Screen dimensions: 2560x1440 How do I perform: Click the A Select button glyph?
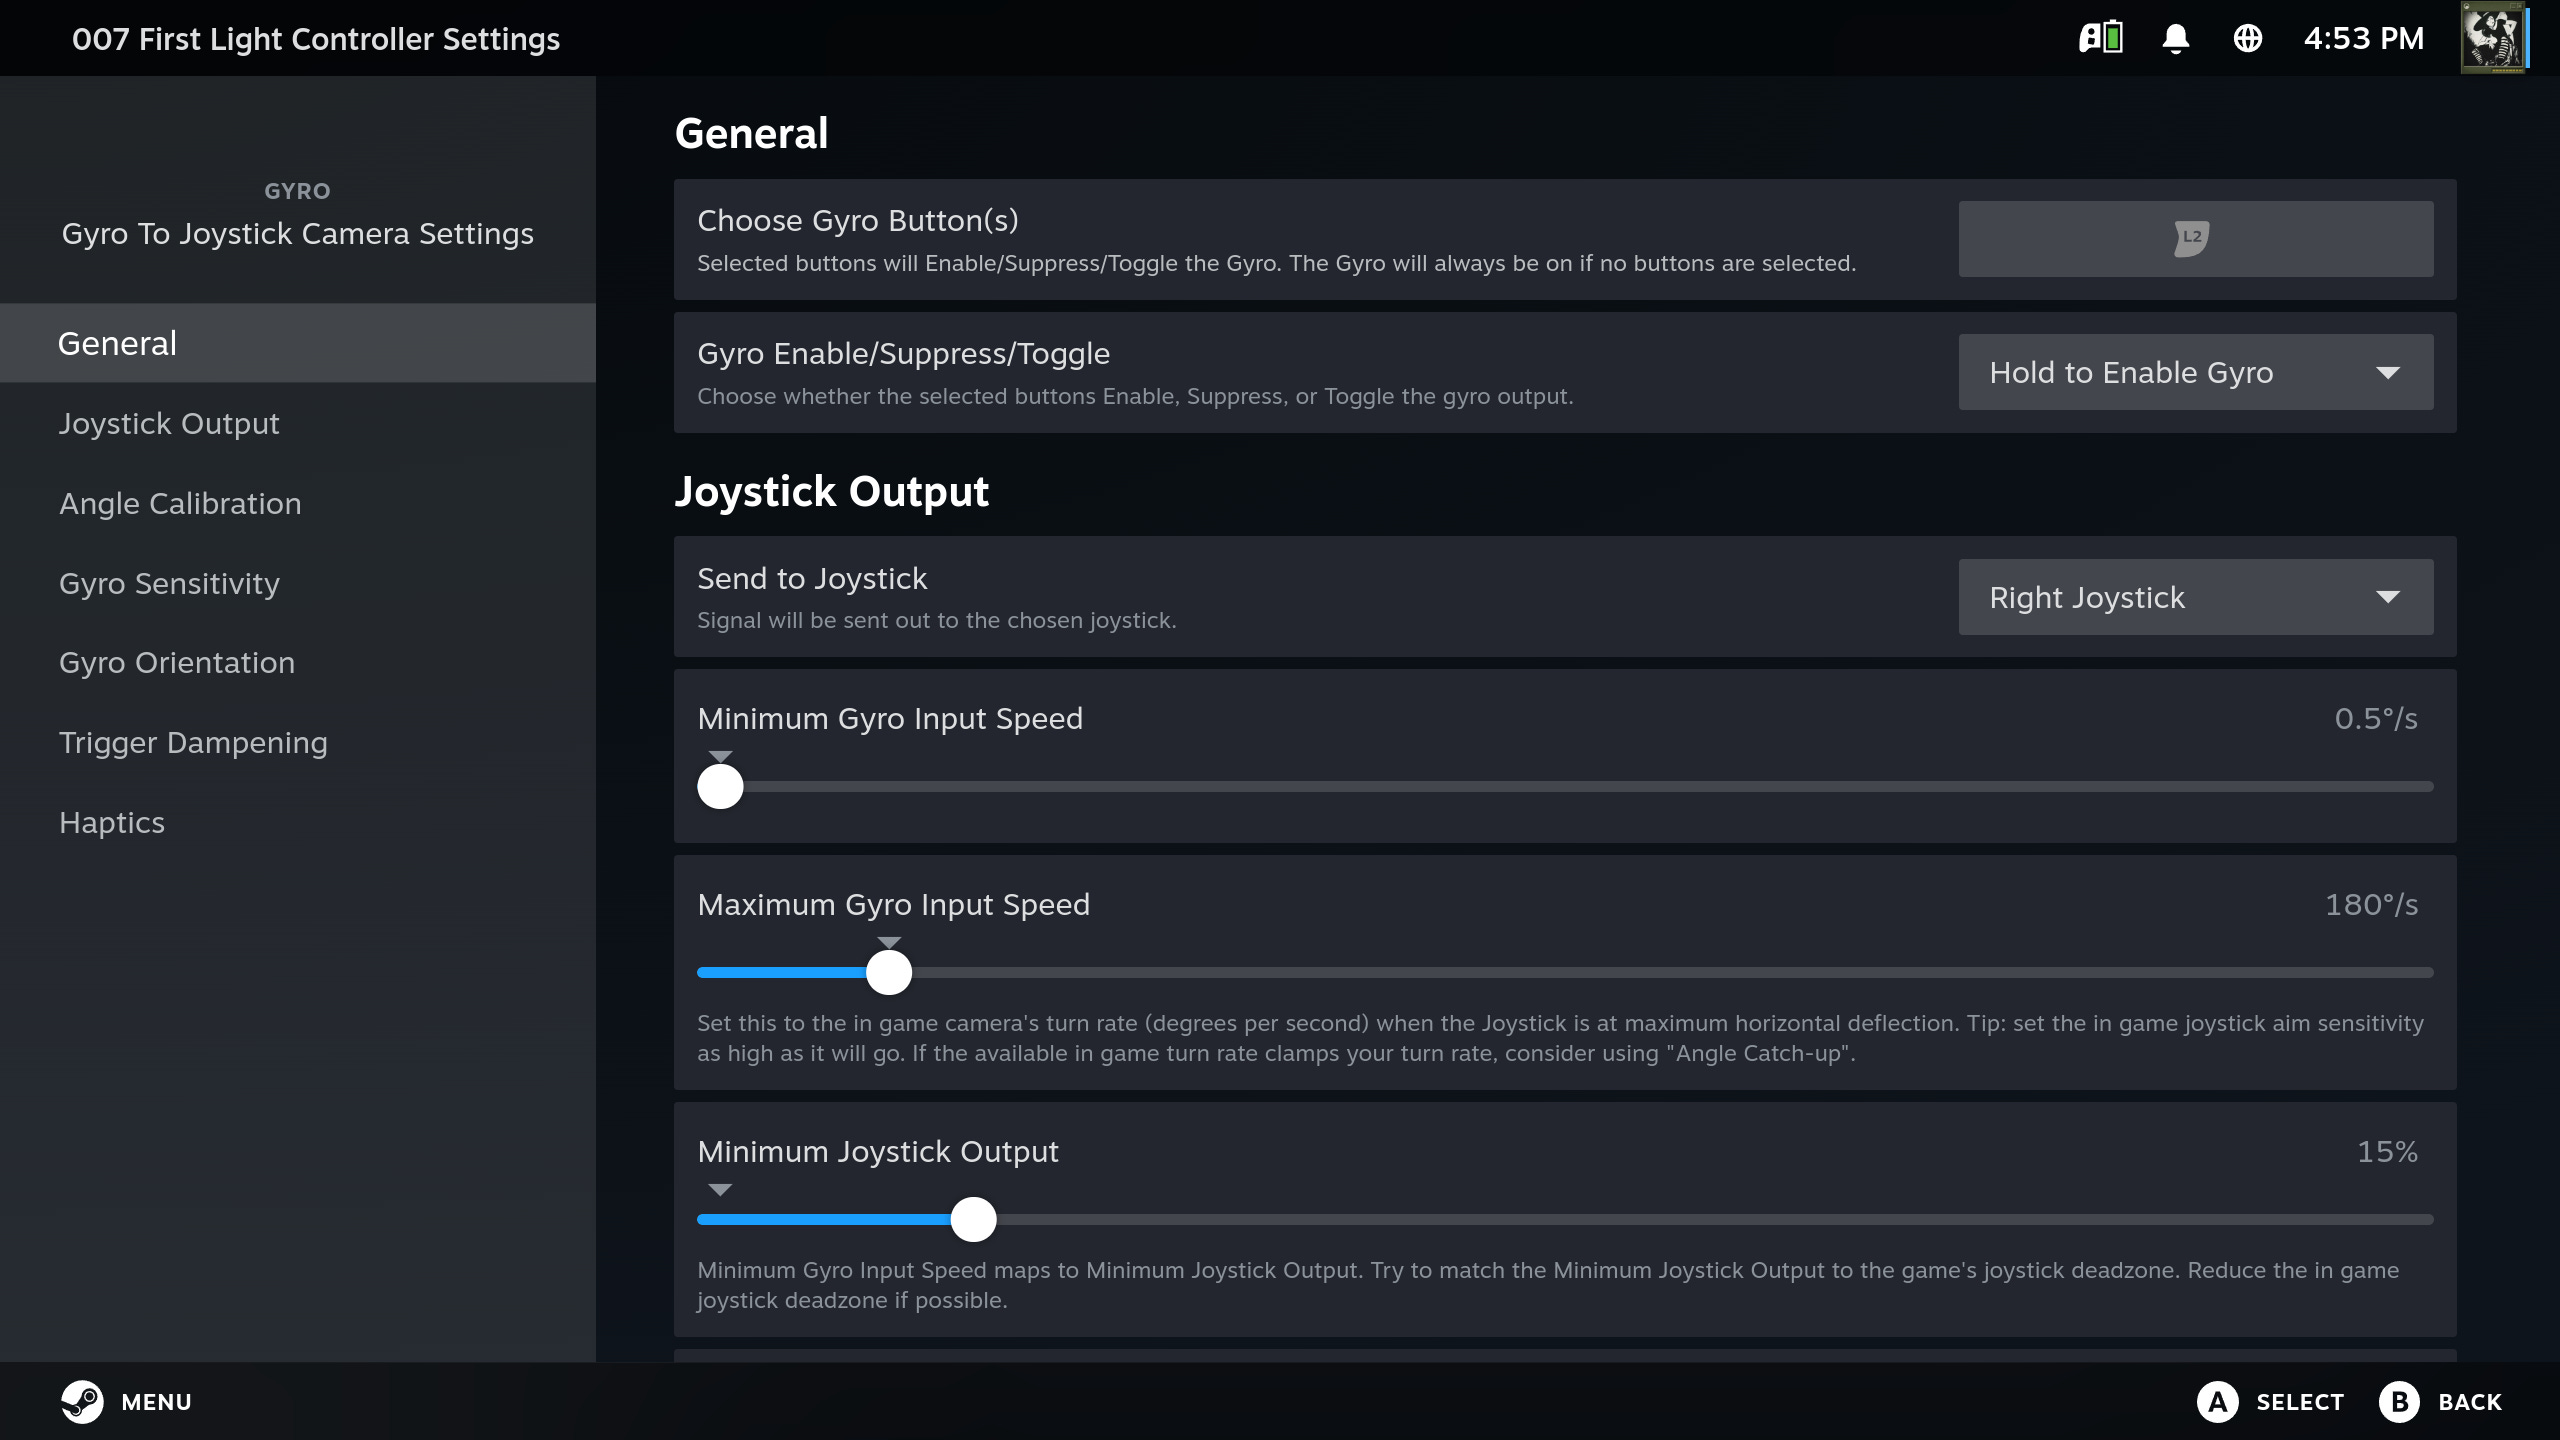click(x=2217, y=1401)
